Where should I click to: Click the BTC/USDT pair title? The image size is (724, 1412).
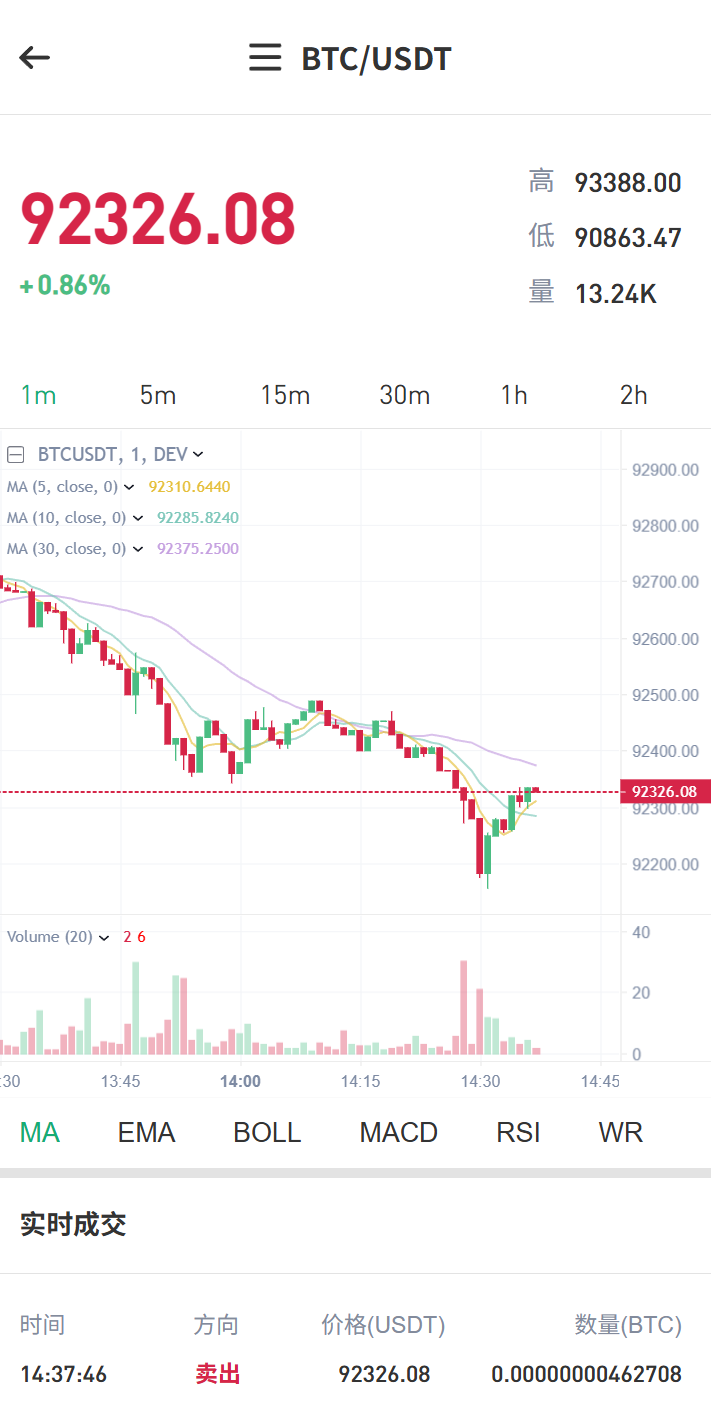pyautogui.click(x=377, y=58)
